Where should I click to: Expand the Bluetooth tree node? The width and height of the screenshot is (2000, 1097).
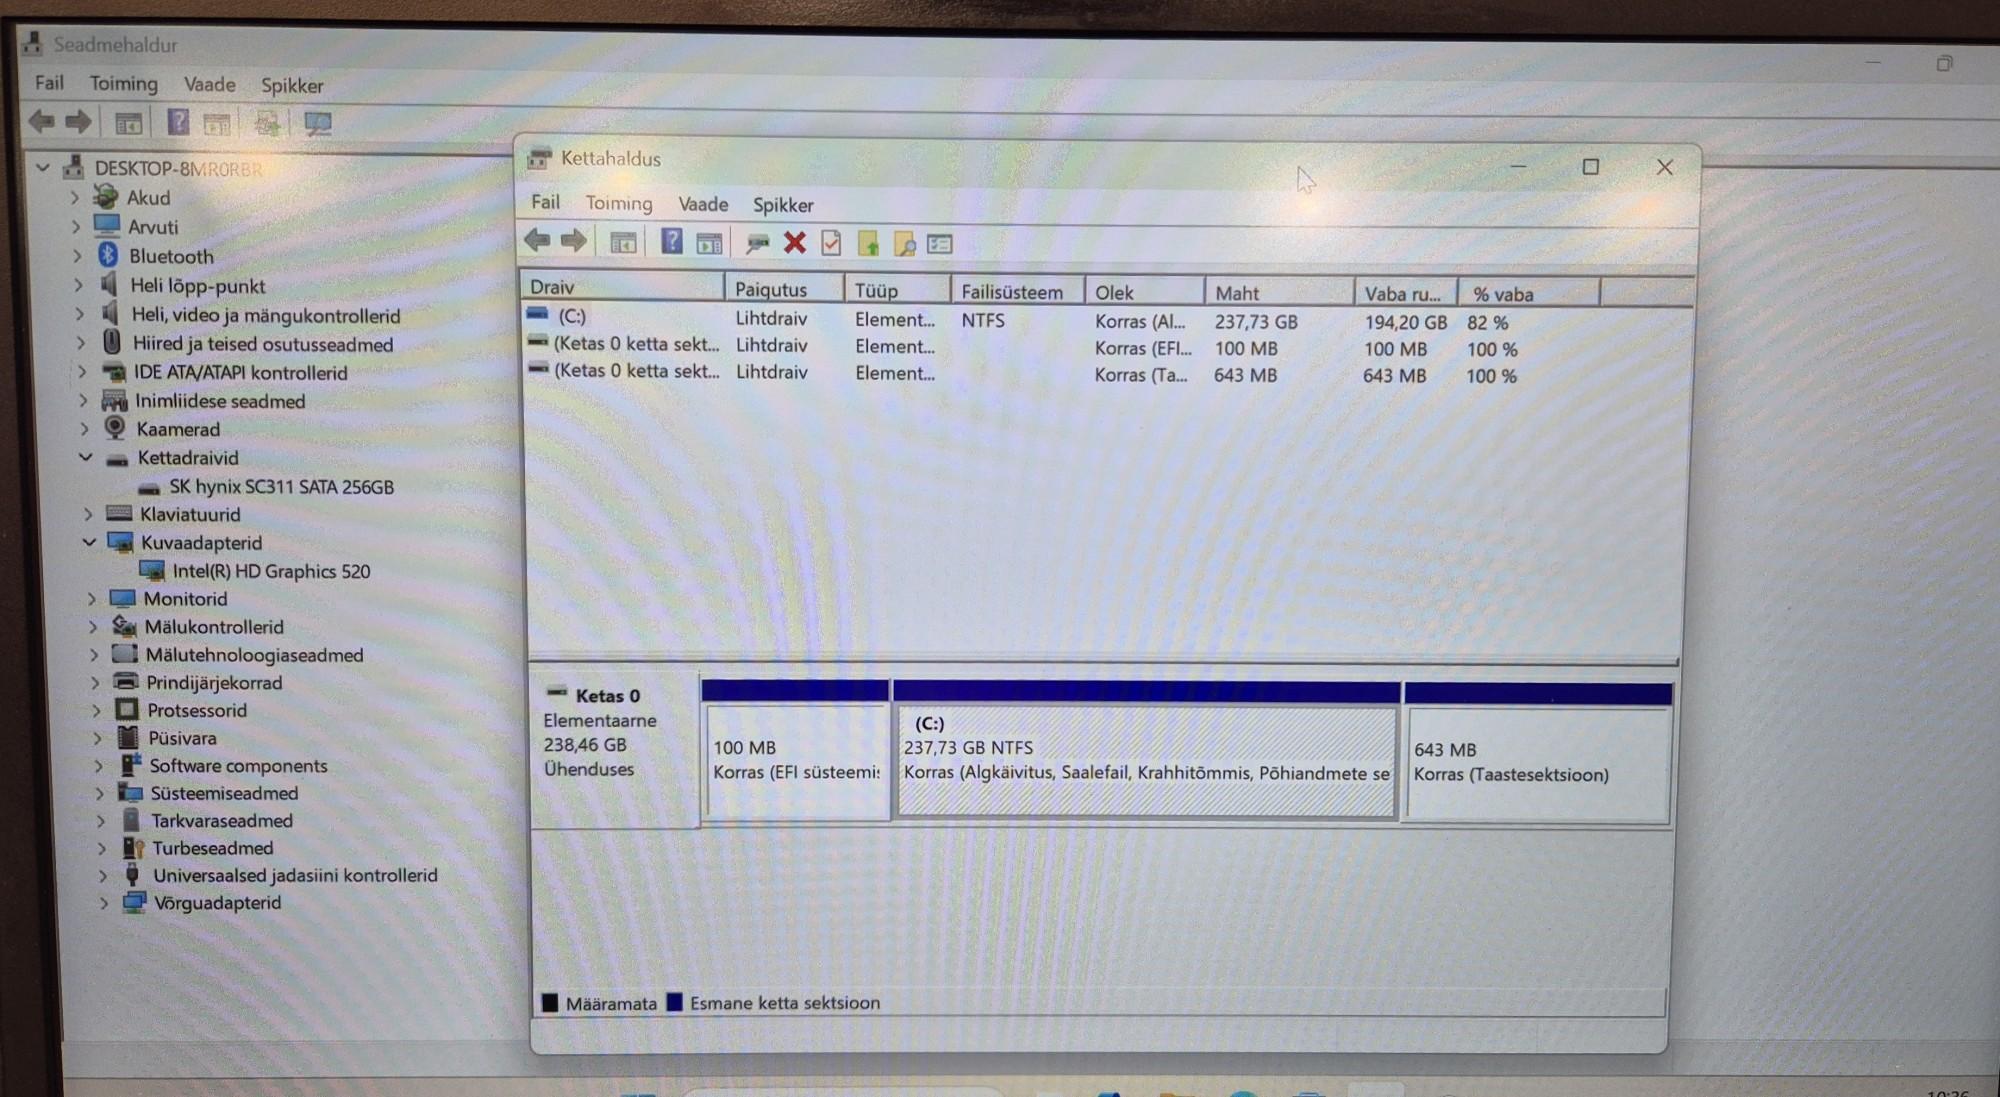point(77,256)
